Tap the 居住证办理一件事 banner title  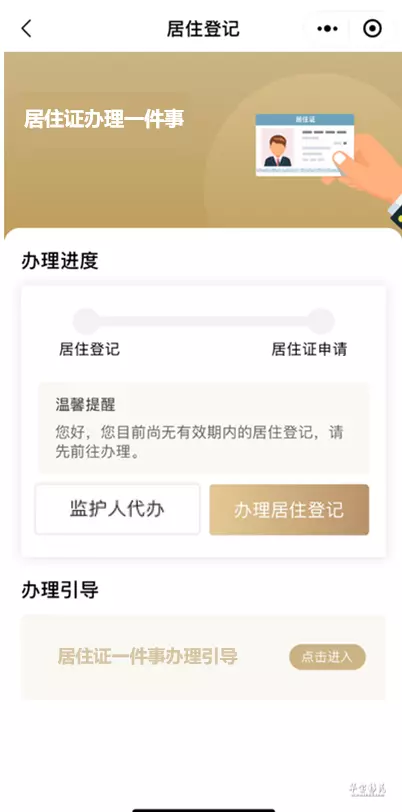104,119
